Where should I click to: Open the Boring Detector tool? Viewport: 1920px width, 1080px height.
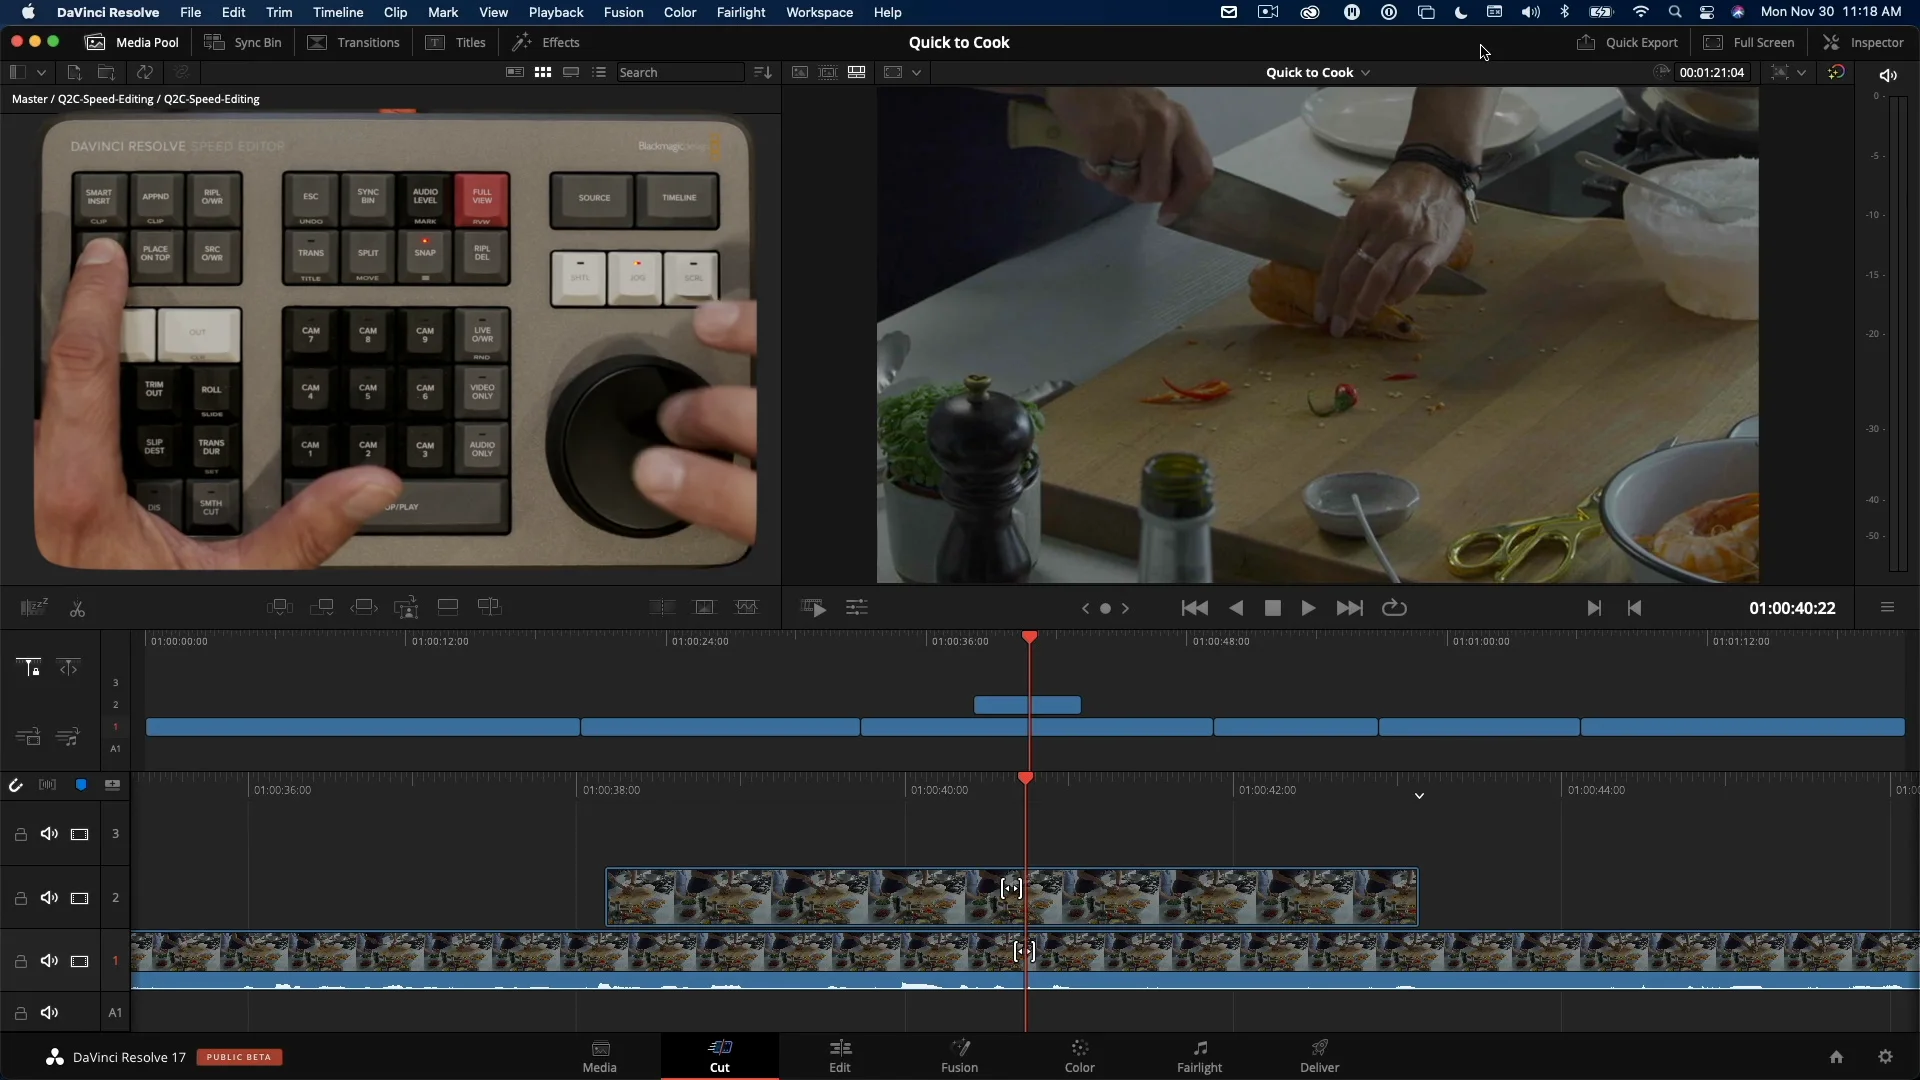(34, 607)
